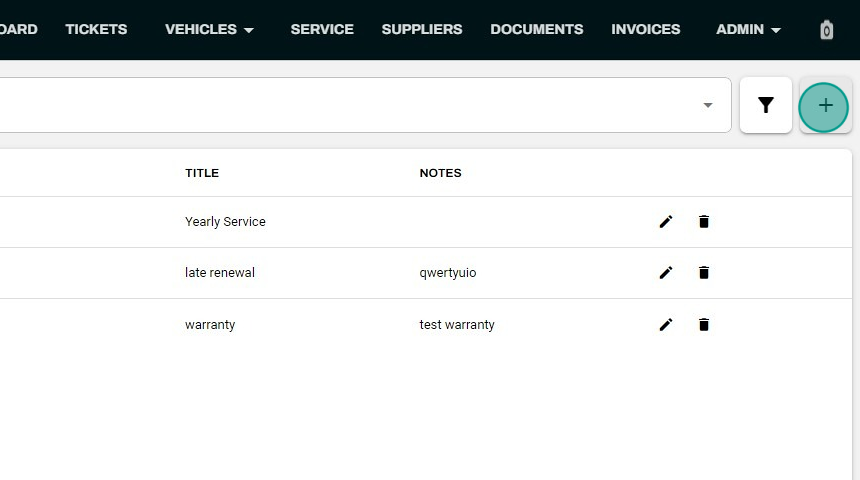Sort by the Notes column header

440,173
